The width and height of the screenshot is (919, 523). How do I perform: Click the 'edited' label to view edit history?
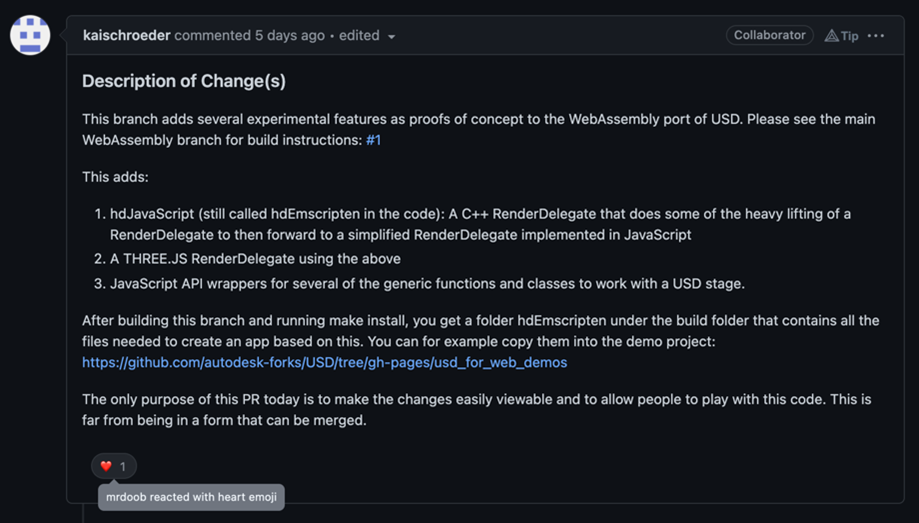[x=358, y=35]
